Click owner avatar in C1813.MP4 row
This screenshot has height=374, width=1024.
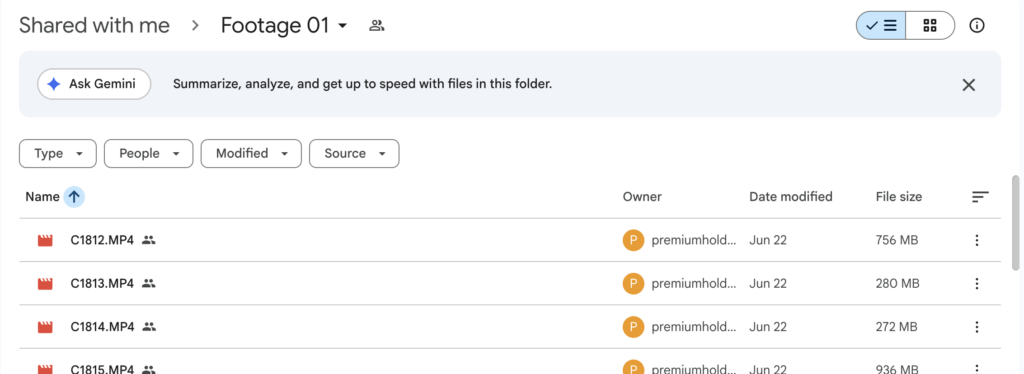coord(633,283)
